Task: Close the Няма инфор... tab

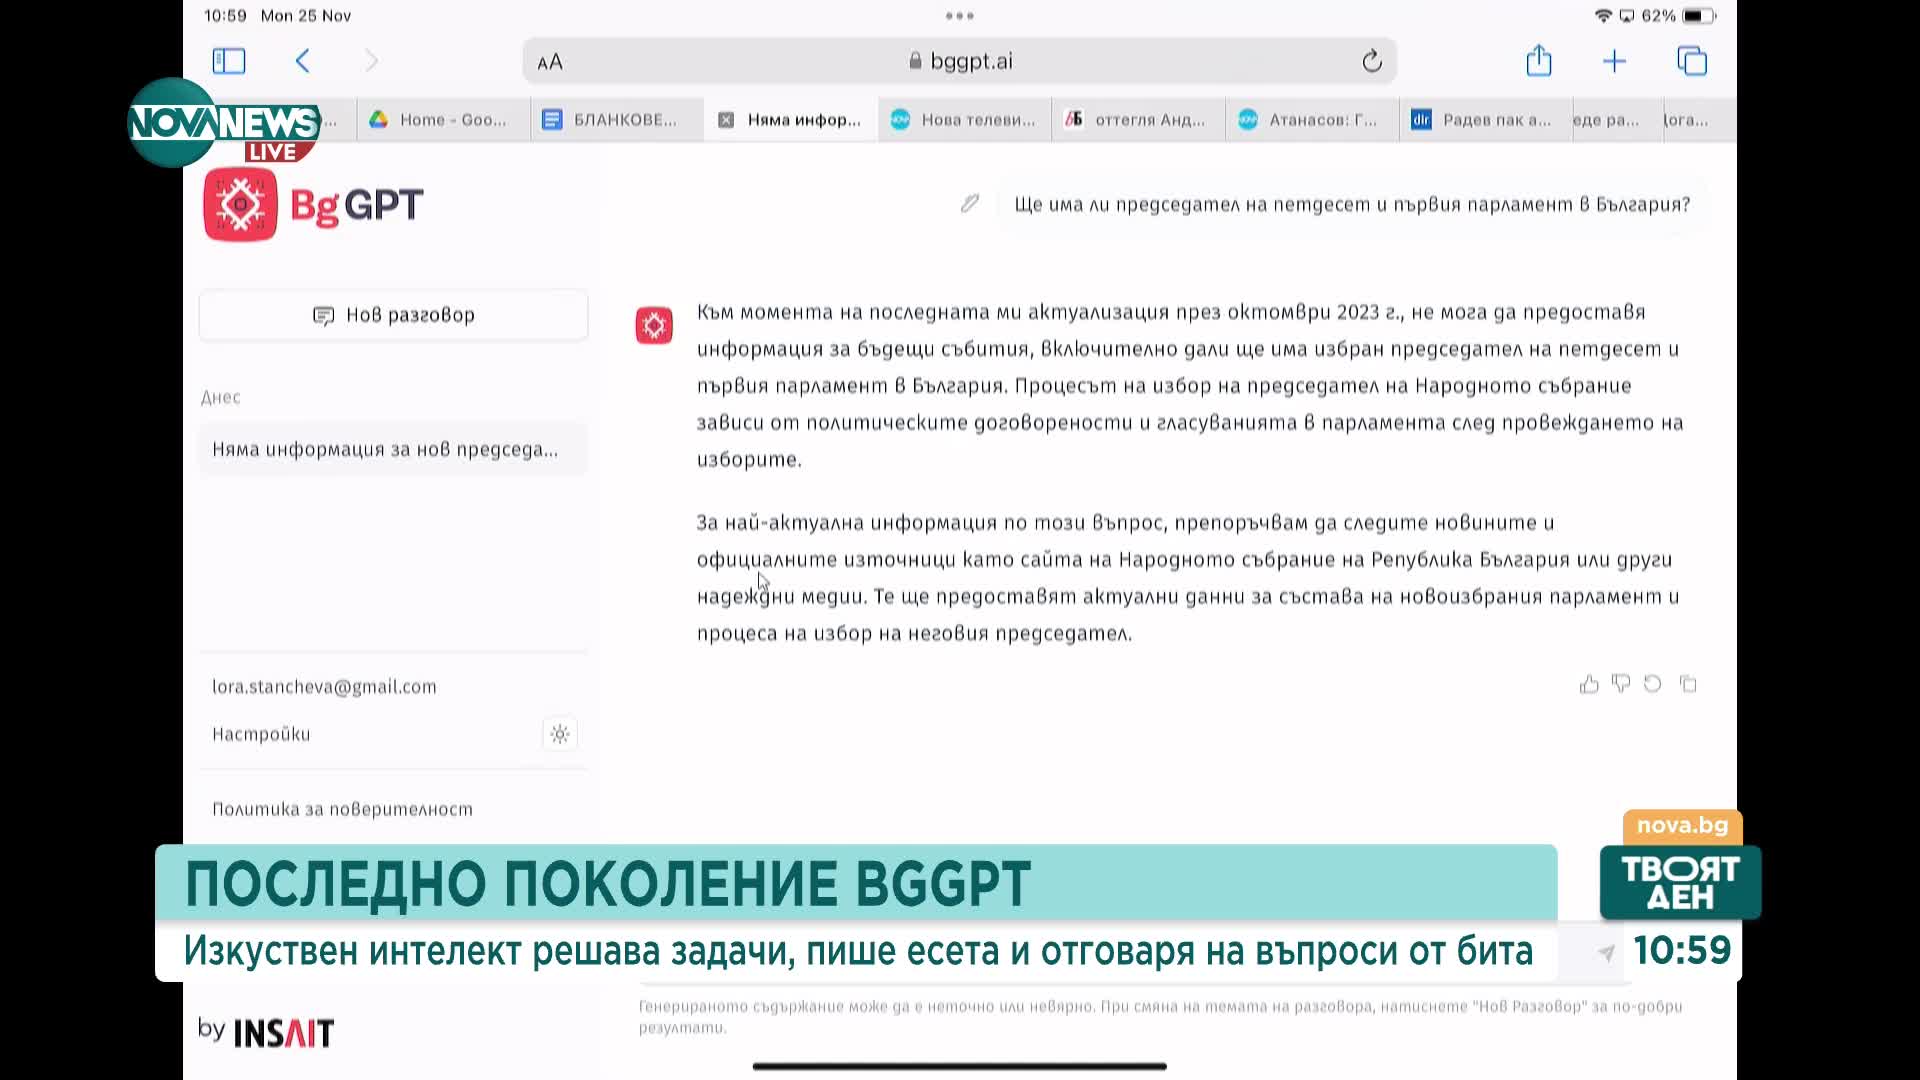Action: point(726,120)
